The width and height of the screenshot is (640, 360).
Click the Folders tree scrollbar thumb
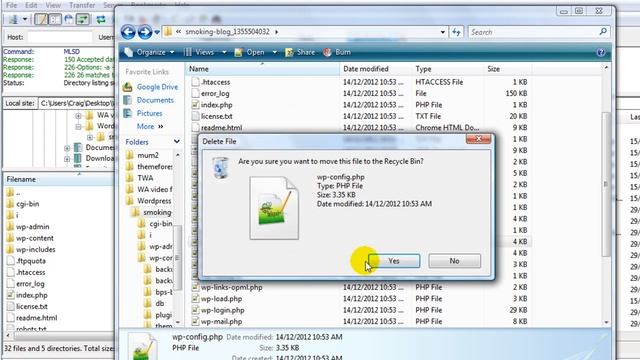pos(177,258)
